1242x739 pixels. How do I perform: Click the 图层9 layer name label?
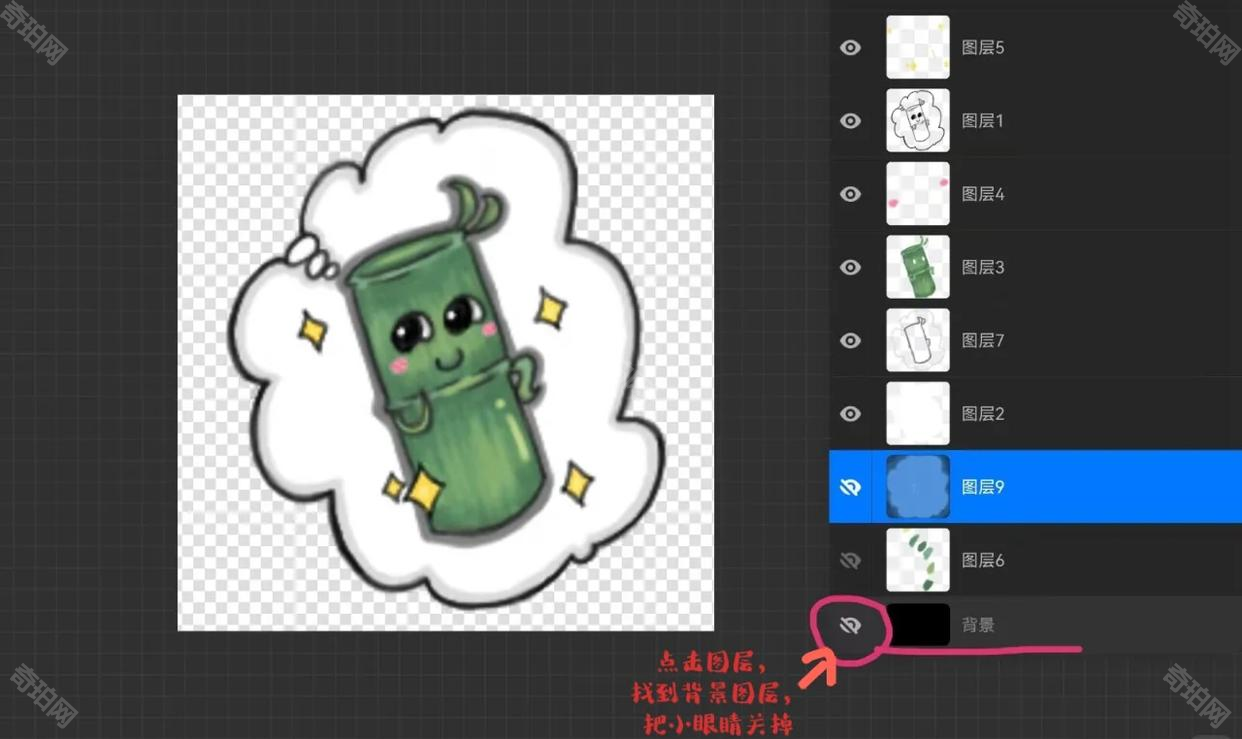(983, 487)
